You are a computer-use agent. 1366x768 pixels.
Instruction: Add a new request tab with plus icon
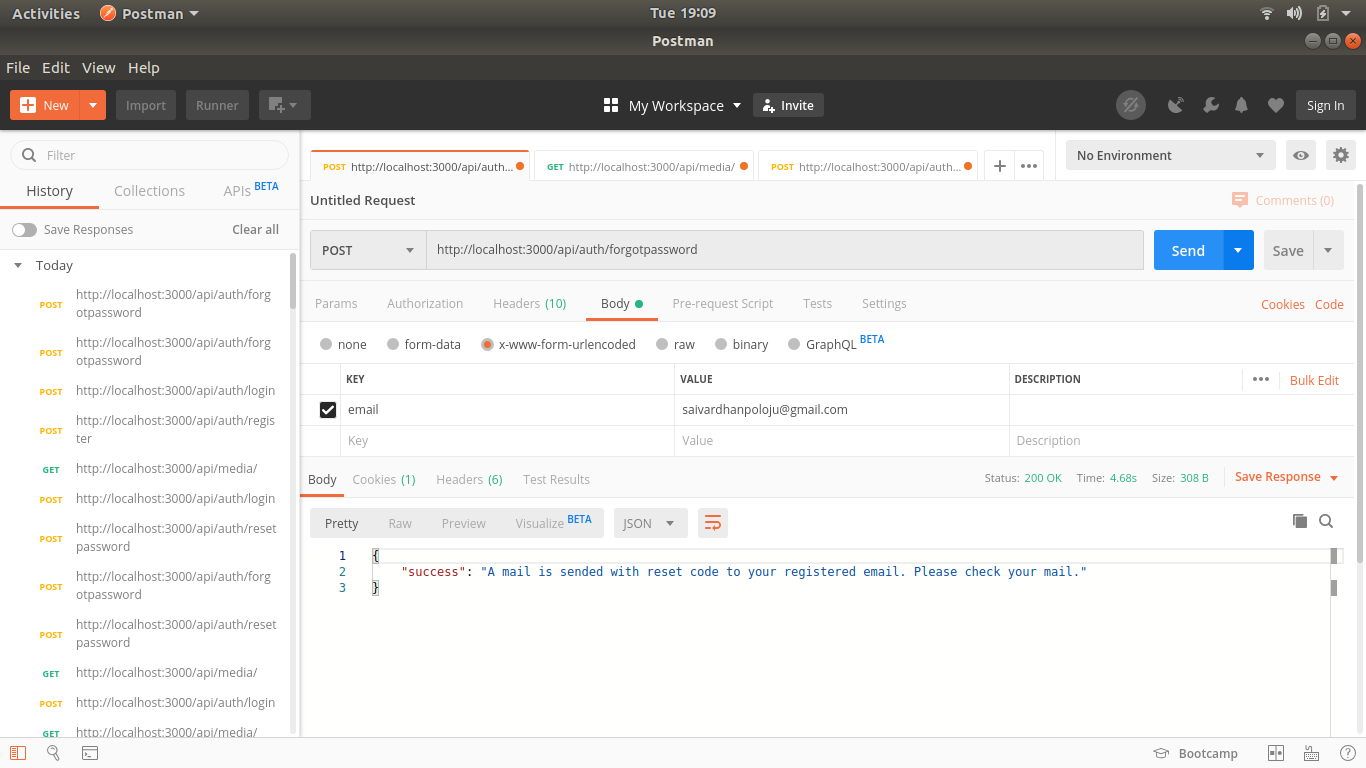[1000, 167]
